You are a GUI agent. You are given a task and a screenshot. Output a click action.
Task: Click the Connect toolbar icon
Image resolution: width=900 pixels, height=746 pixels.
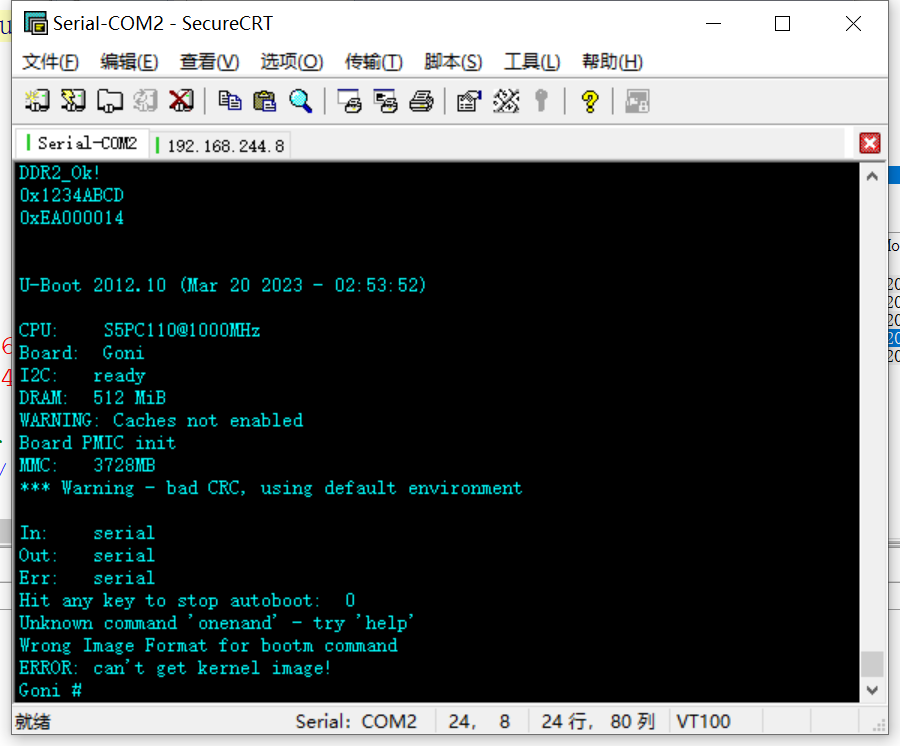click(x=37, y=101)
